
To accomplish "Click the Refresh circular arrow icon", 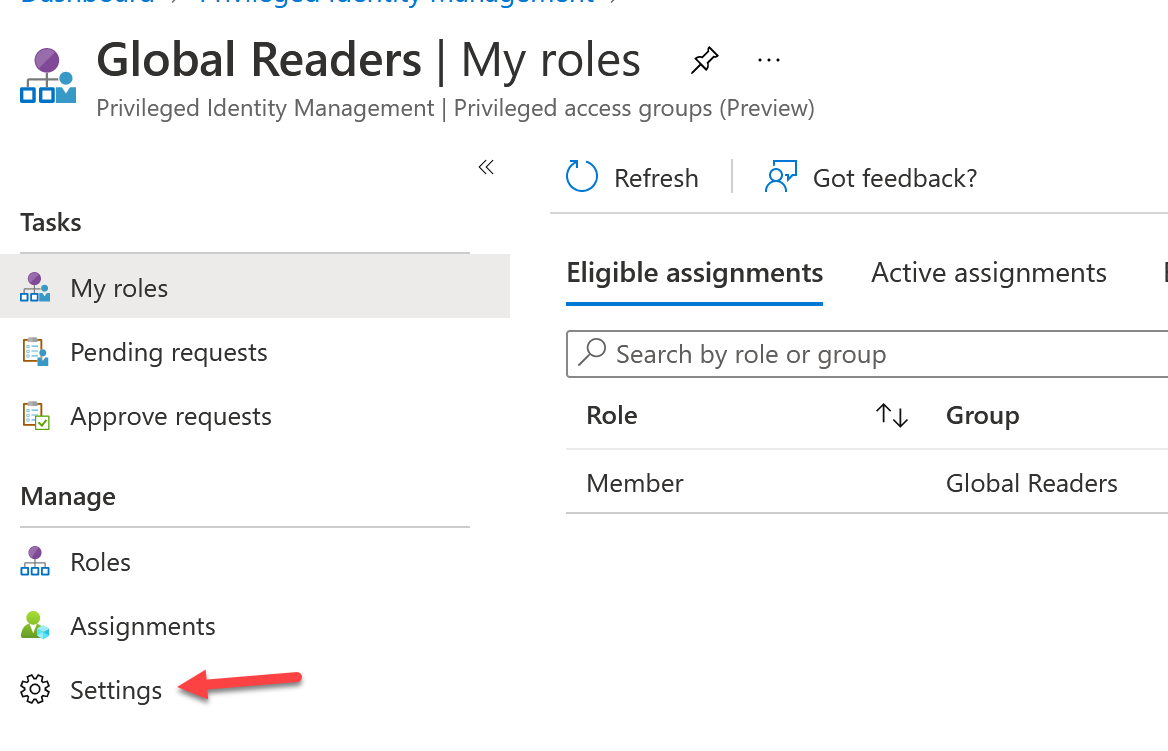I will [x=582, y=177].
